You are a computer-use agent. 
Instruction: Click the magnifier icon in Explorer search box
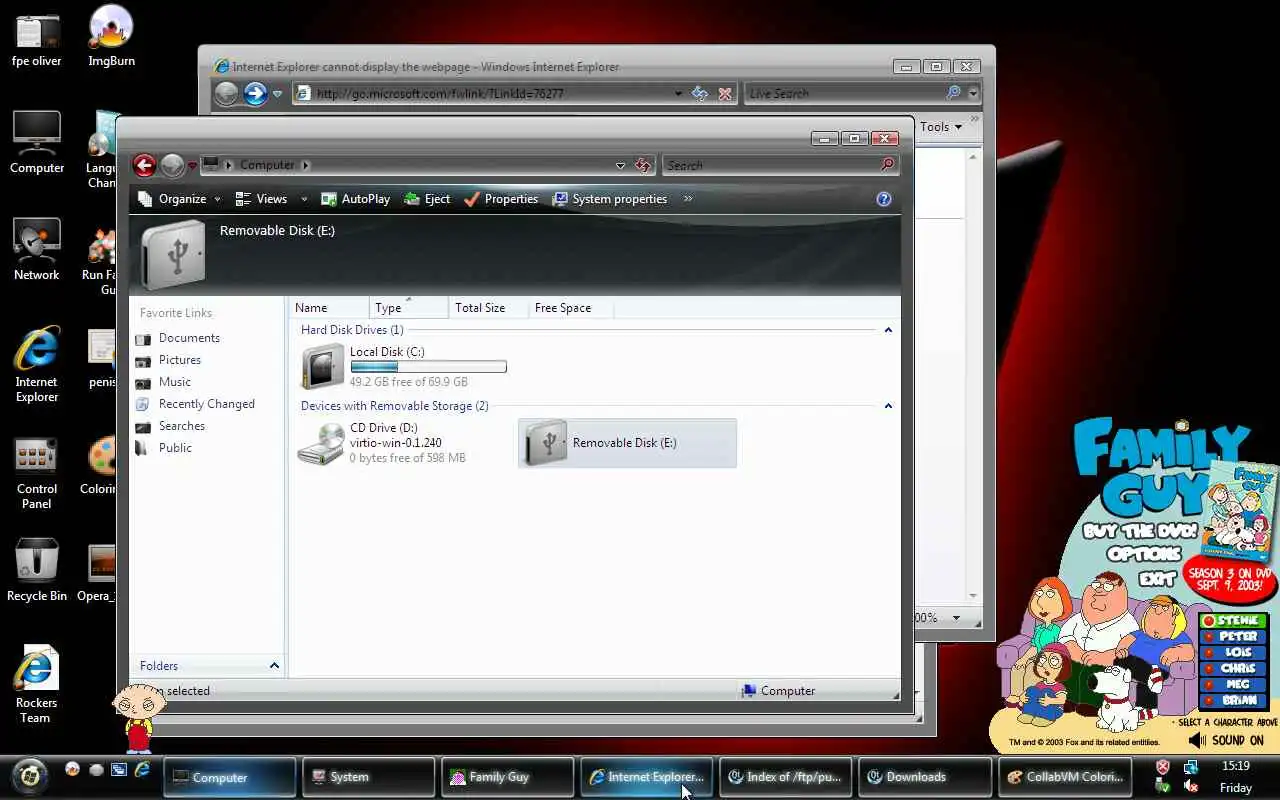click(887, 165)
